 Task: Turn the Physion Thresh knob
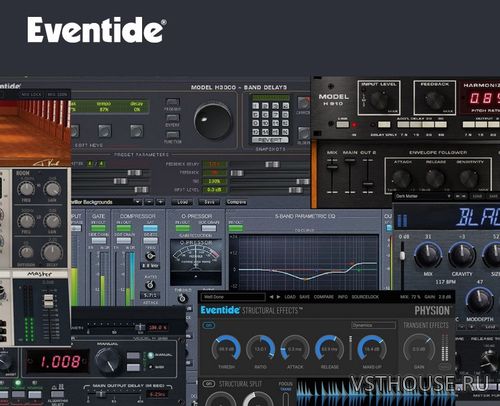click(226, 349)
